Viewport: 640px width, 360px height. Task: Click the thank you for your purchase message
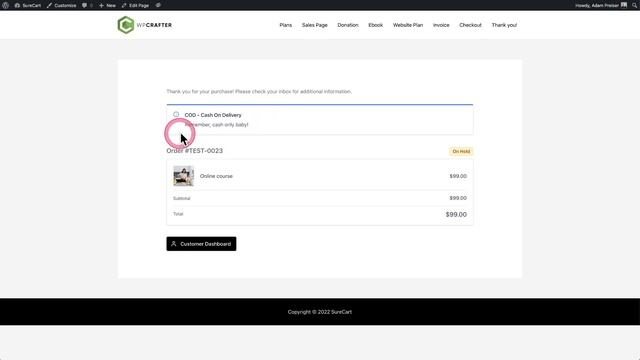pyautogui.click(x=259, y=91)
